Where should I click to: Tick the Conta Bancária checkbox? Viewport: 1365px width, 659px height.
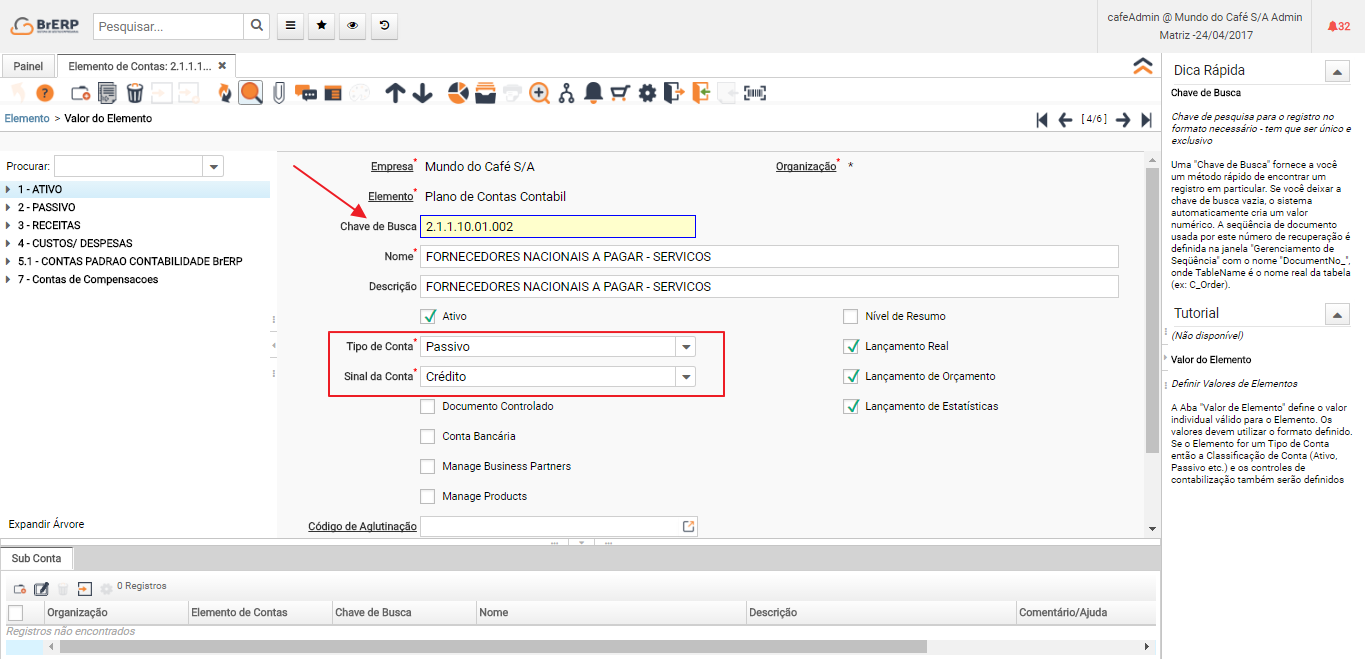[x=428, y=436]
